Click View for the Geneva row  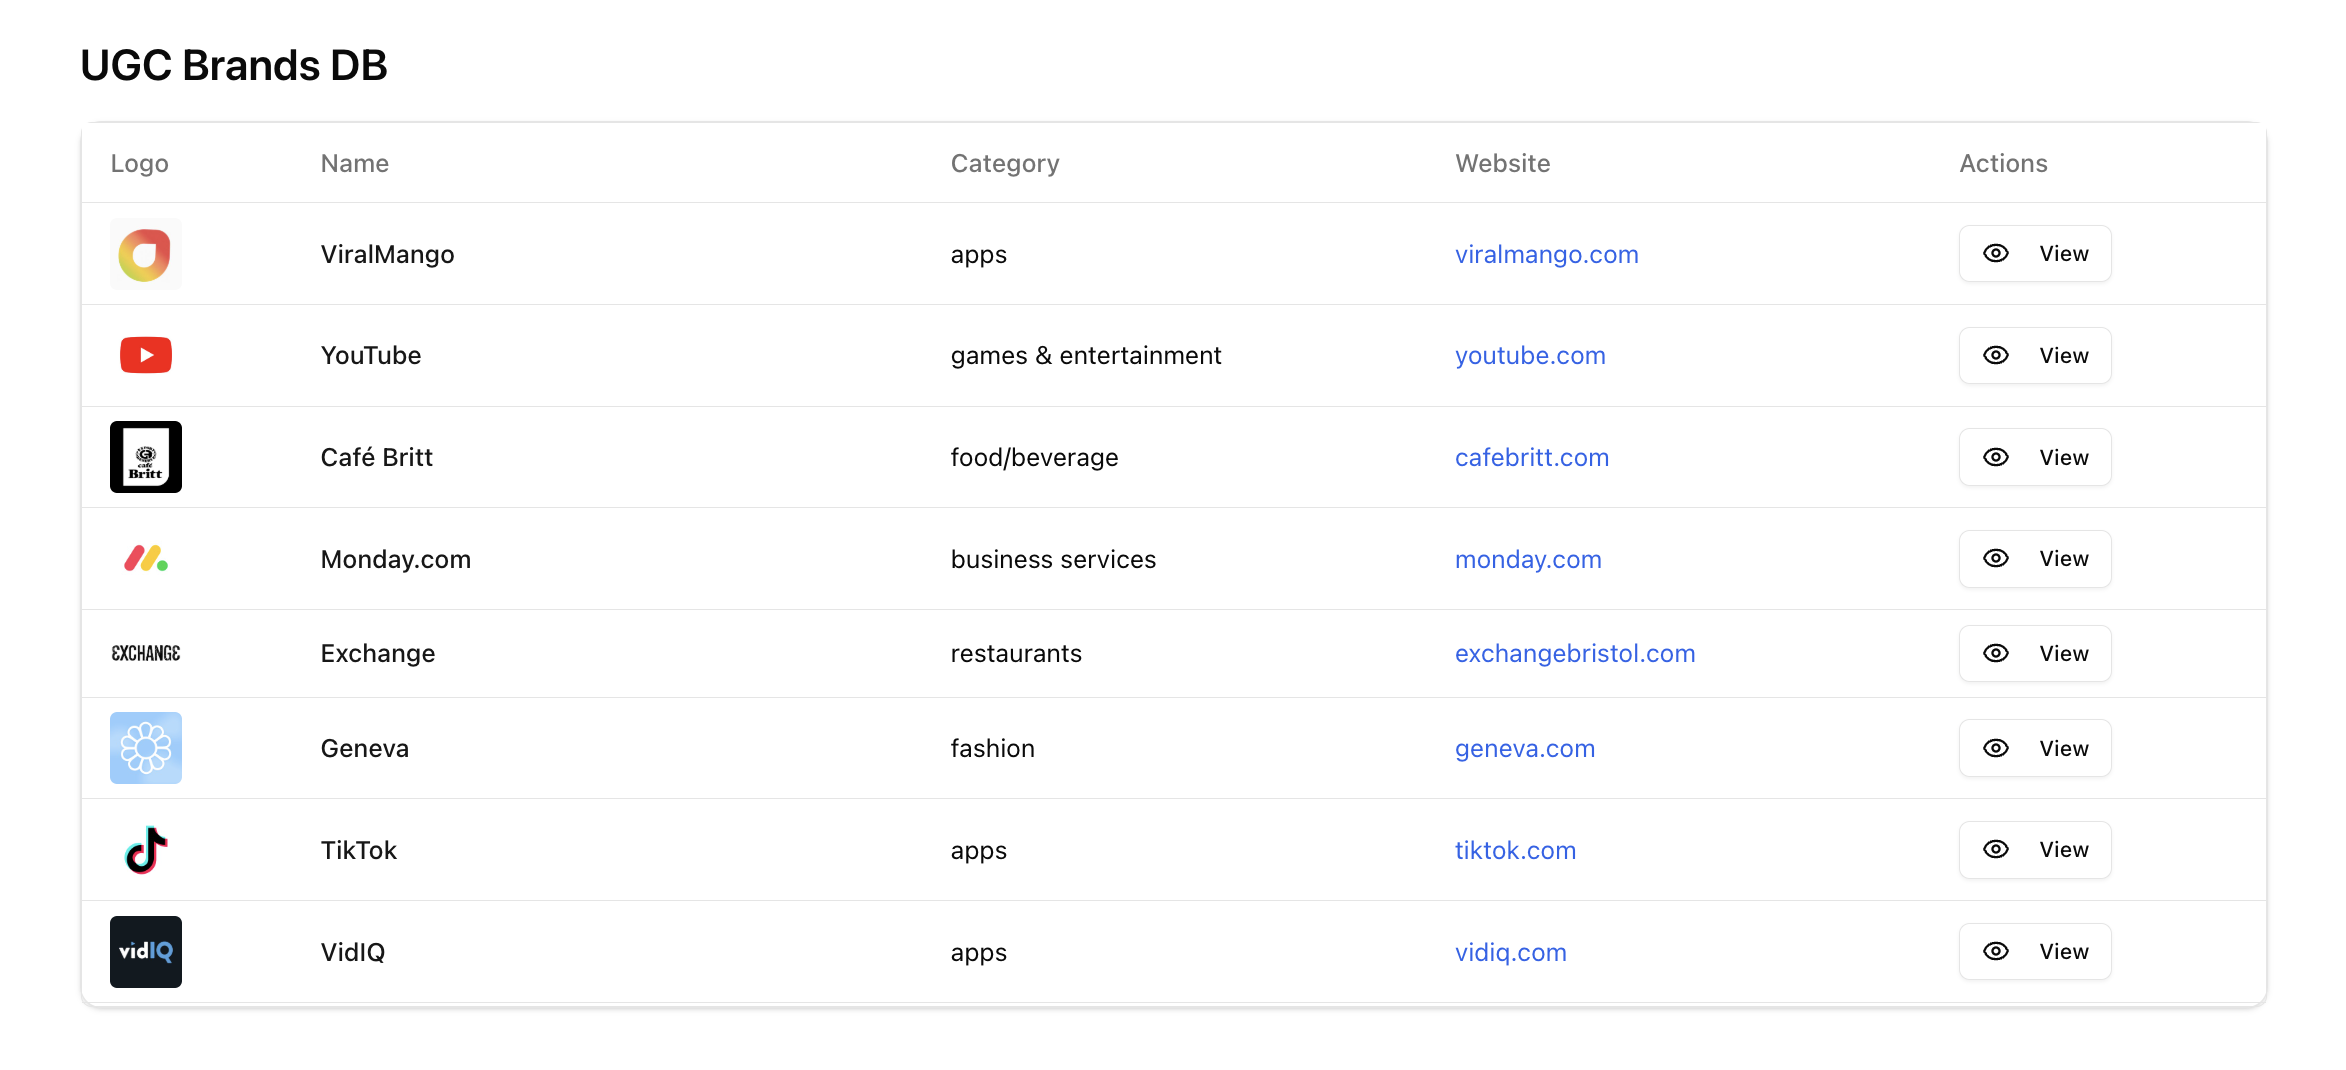point(2034,748)
